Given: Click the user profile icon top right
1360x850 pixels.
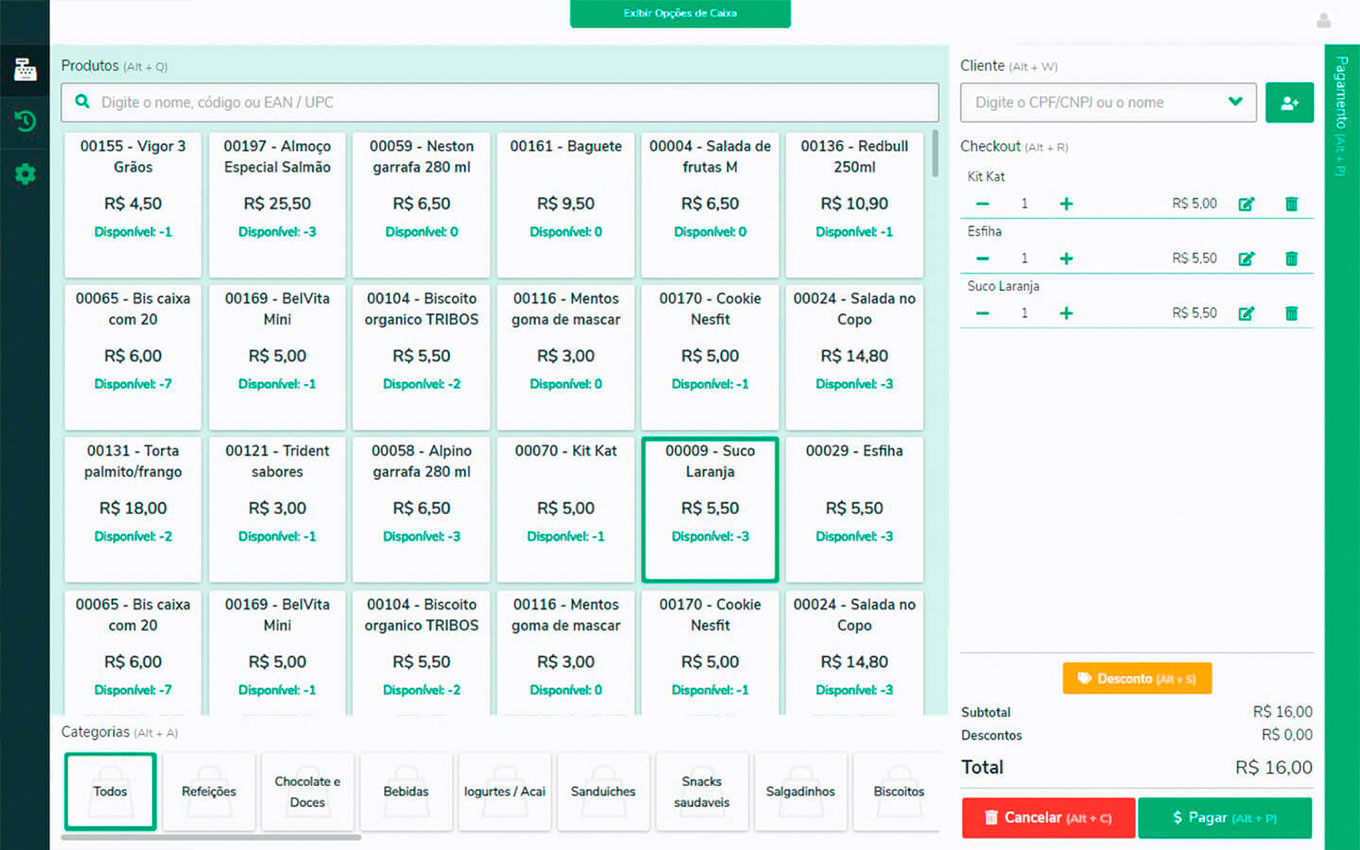Looking at the screenshot, I should [1324, 21].
